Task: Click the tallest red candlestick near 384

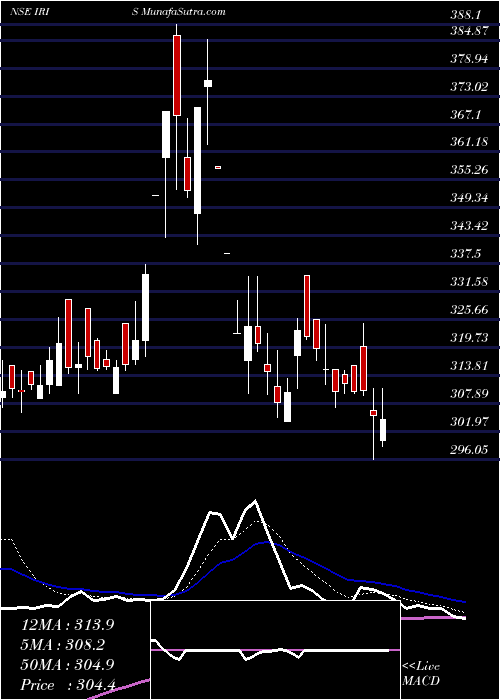Action: click(x=177, y=75)
